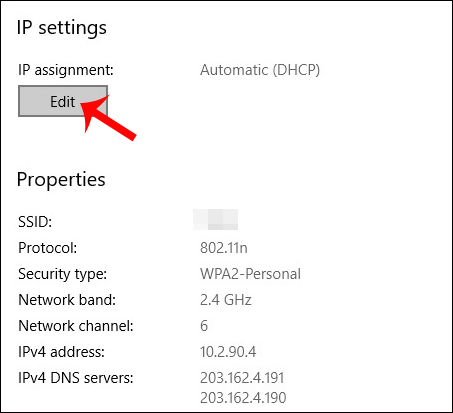Click the Properties heading
Screen dimensions: 453x413
(61, 180)
